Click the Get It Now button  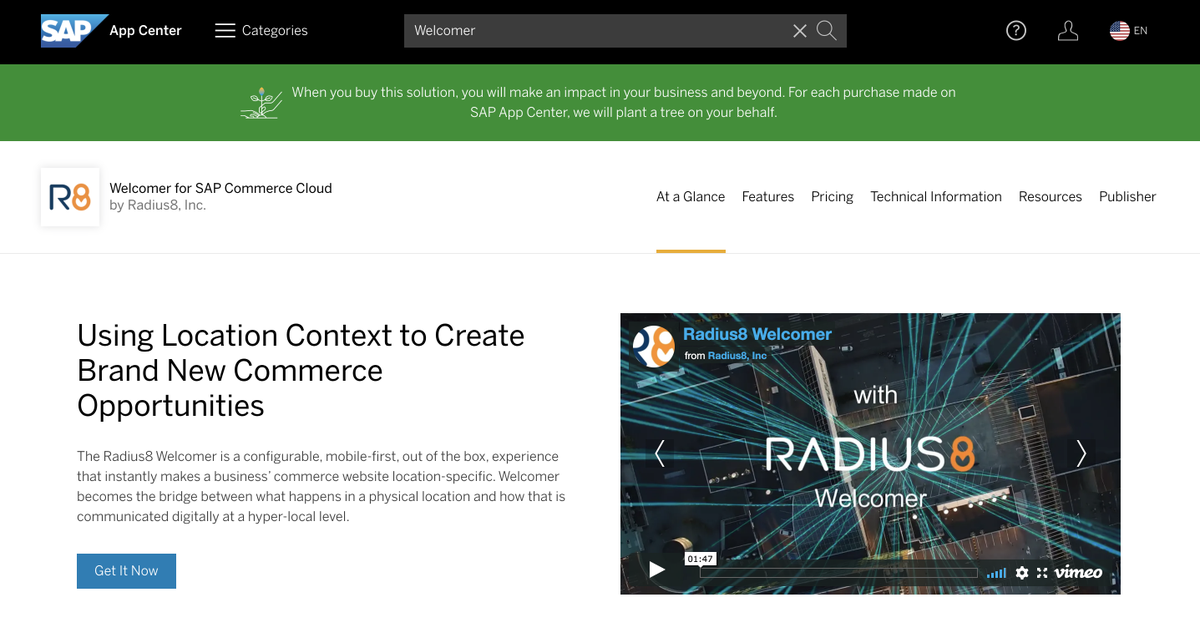[126, 570]
